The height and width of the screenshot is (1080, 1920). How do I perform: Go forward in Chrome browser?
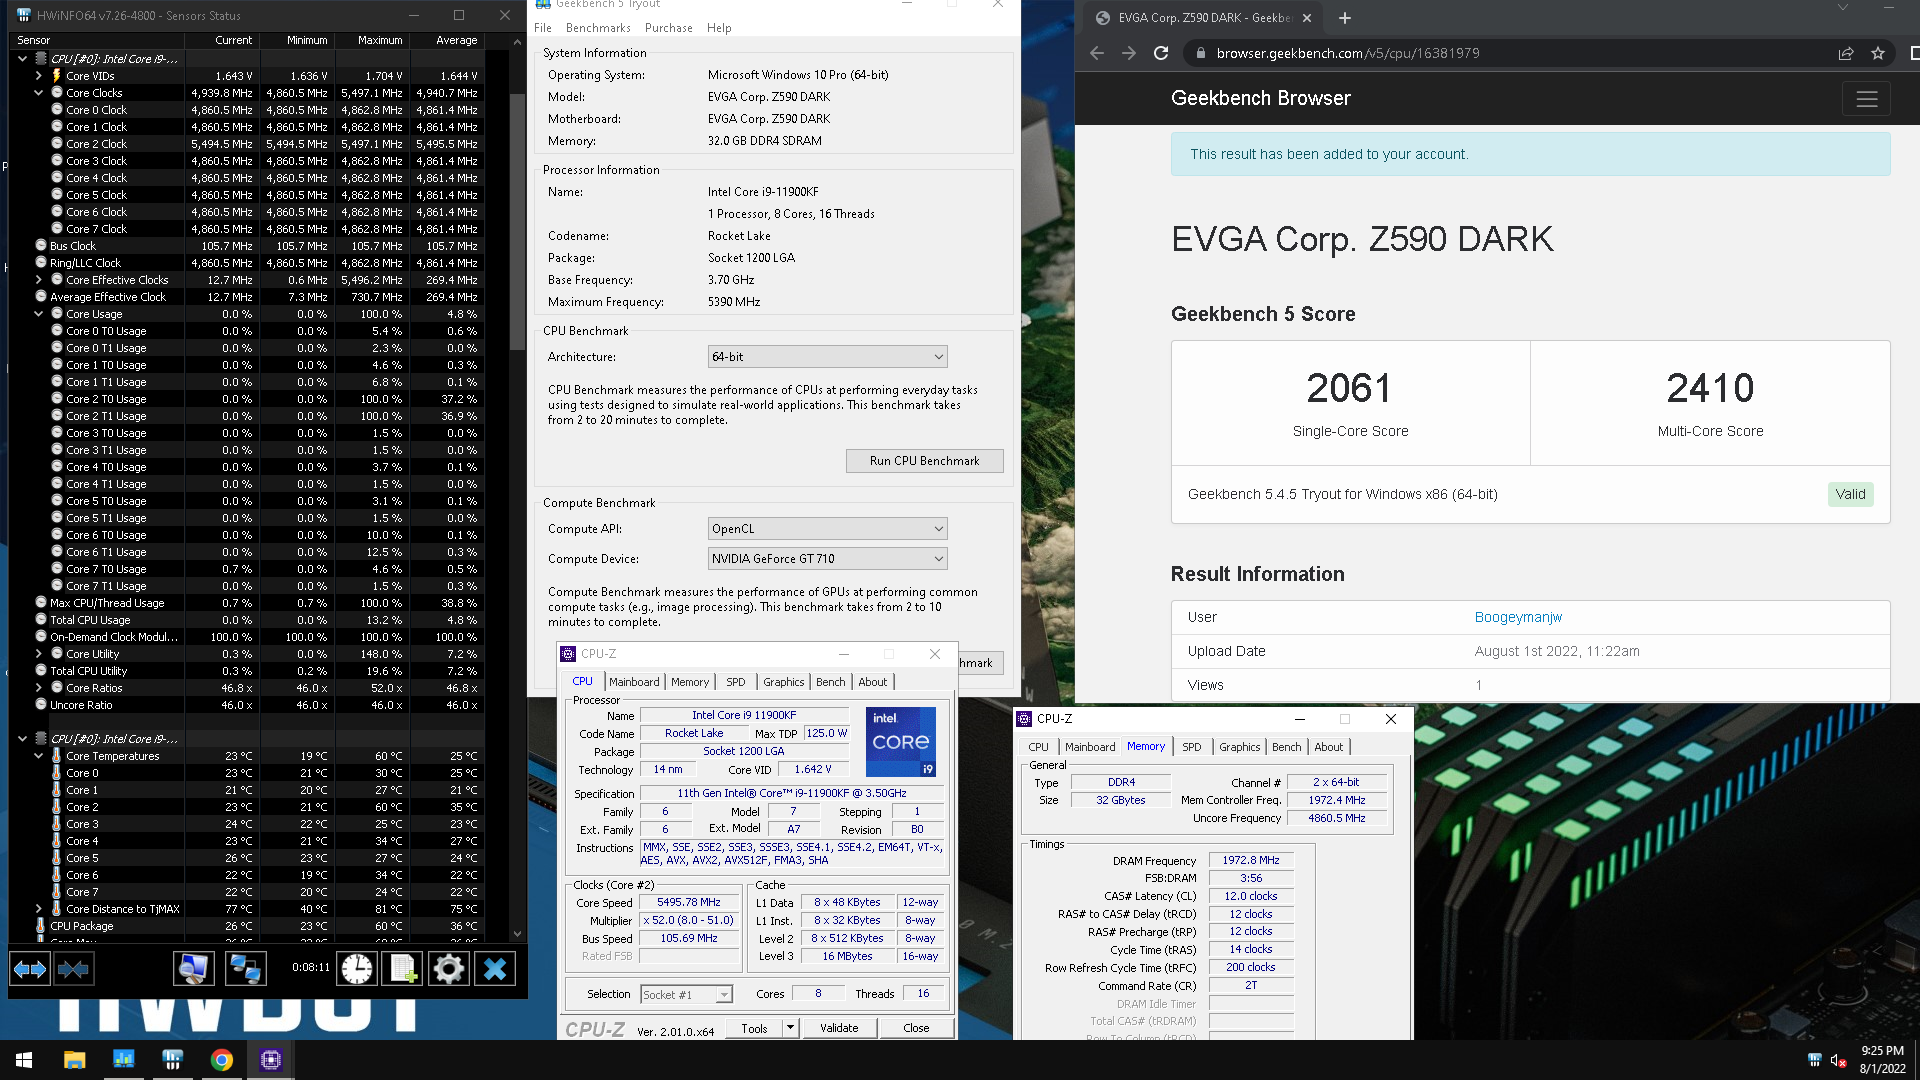1129,53
